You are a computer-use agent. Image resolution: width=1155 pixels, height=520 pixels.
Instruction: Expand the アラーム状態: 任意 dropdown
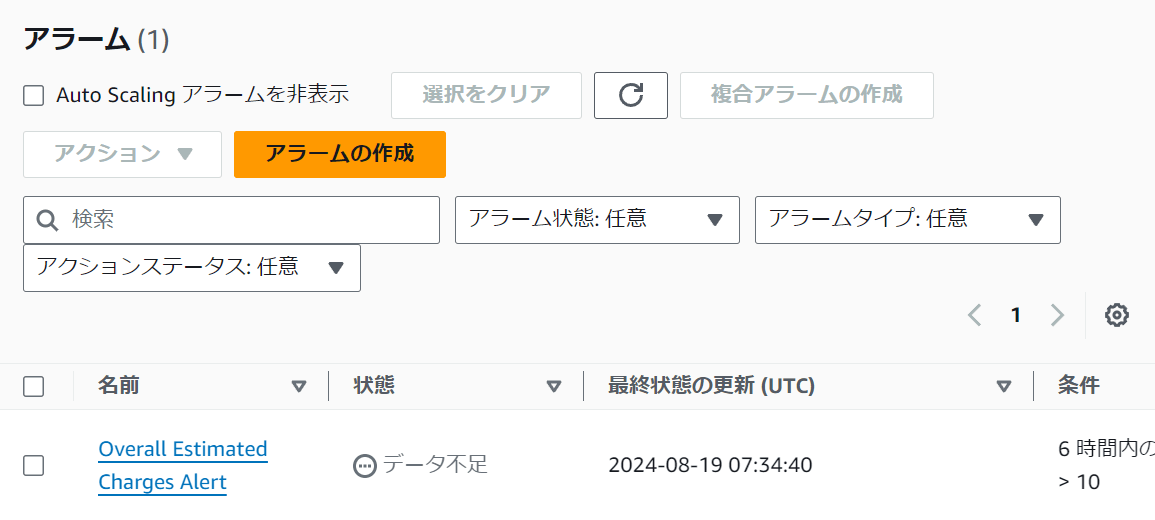[597, 219]
